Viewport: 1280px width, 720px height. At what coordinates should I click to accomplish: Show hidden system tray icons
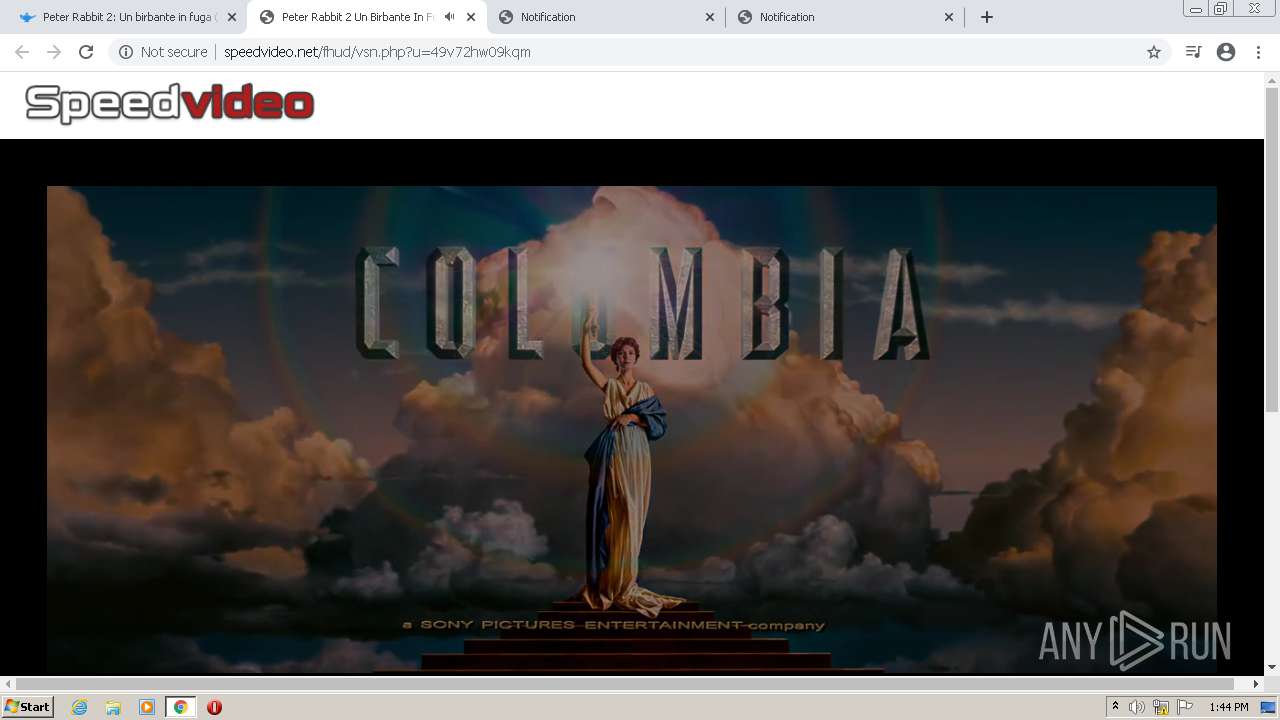(1115, 707)
